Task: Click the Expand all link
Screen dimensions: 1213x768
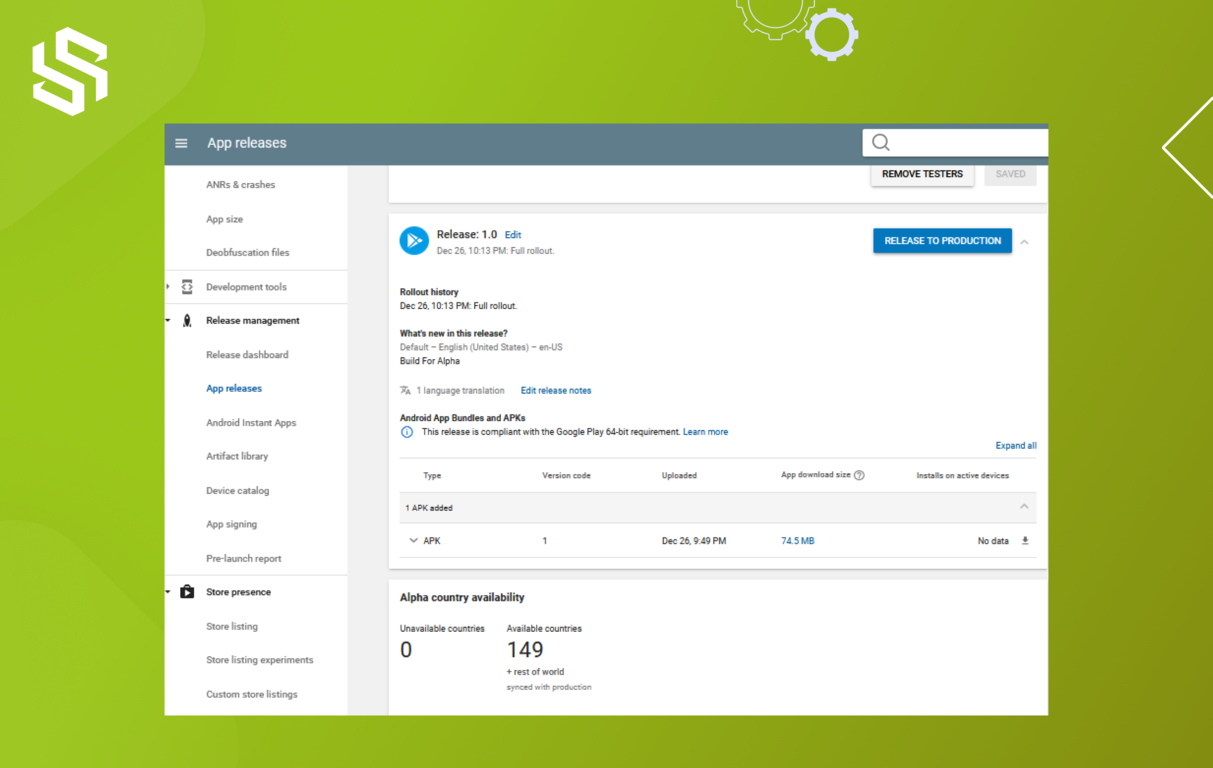Action: click(x=1016, y=446)
